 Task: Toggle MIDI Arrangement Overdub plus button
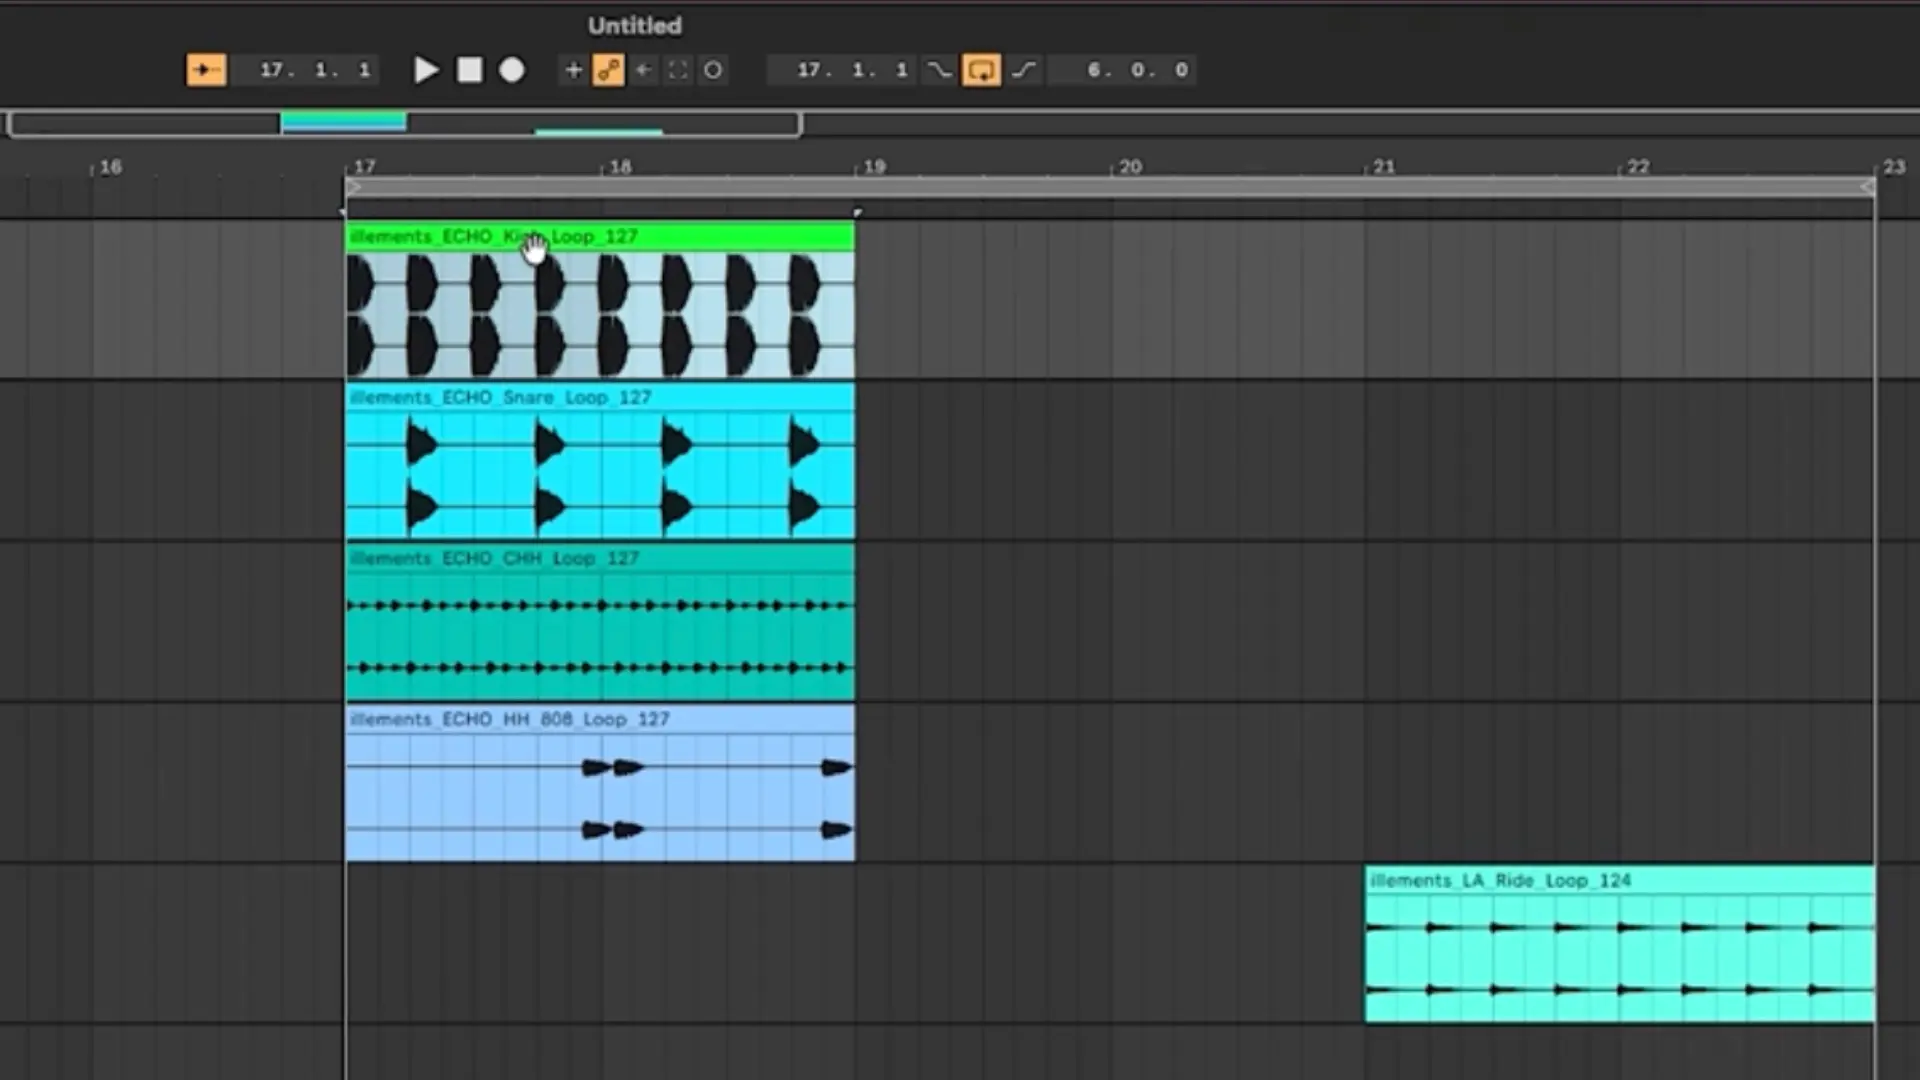pos(573,70)
